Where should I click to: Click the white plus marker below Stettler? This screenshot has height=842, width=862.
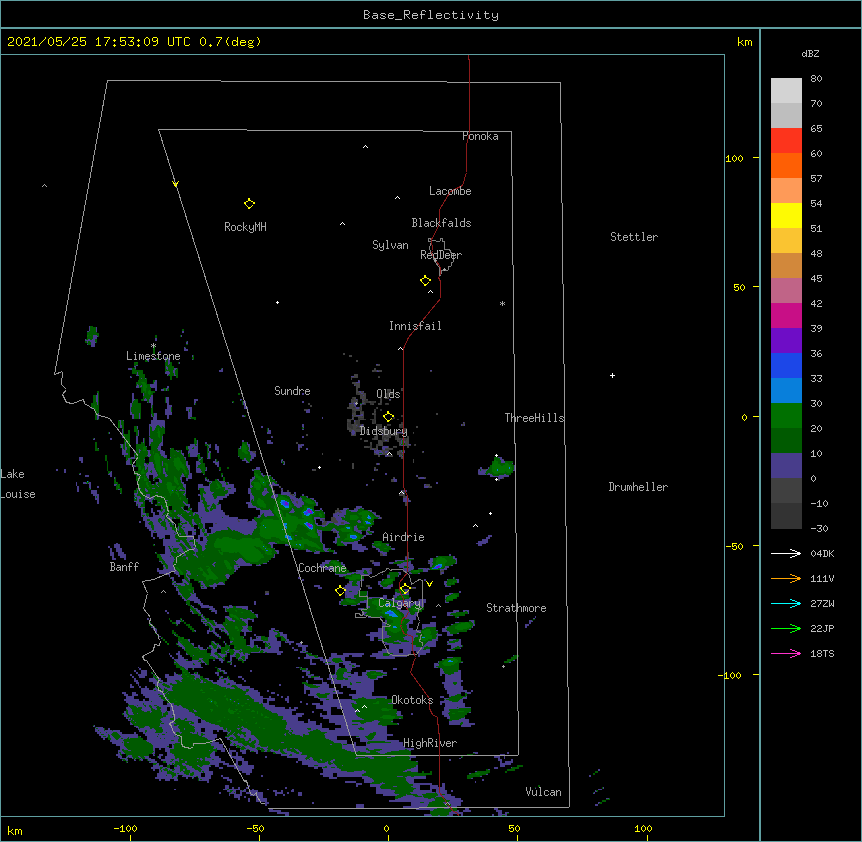612,375
